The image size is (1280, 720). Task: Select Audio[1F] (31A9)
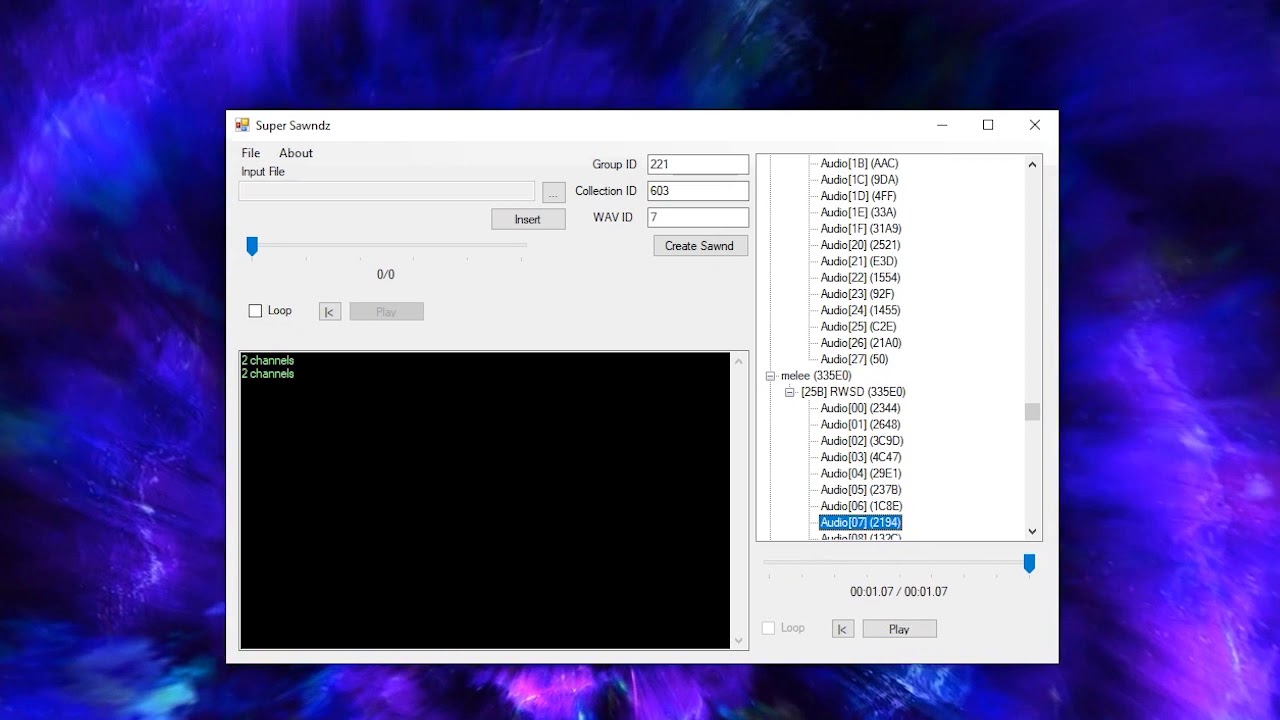(x=861, y=229)
